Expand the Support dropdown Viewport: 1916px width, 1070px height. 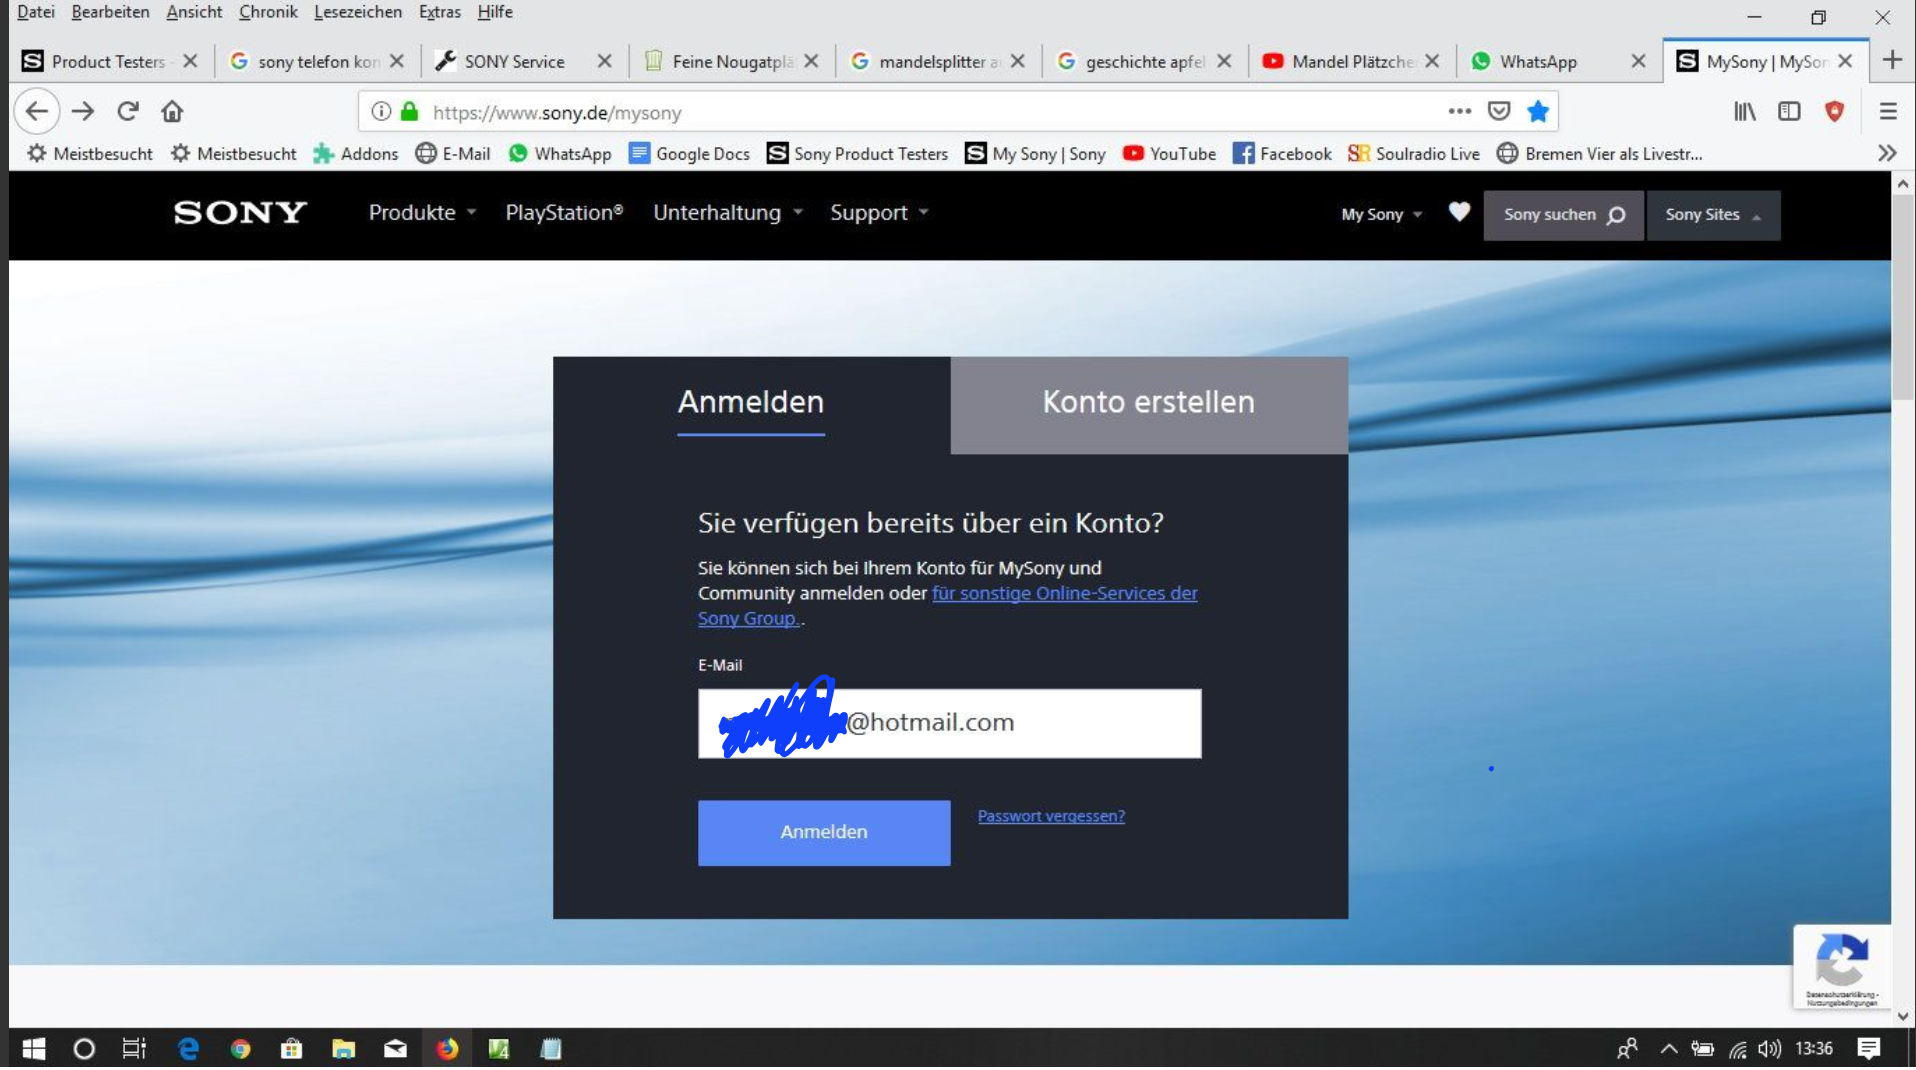click(x=879, y=212)
